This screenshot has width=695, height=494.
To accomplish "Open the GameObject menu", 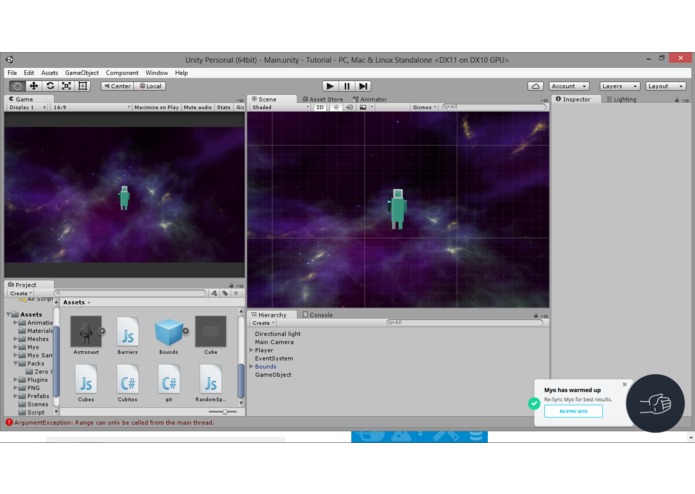I will [x=82, y=73].
